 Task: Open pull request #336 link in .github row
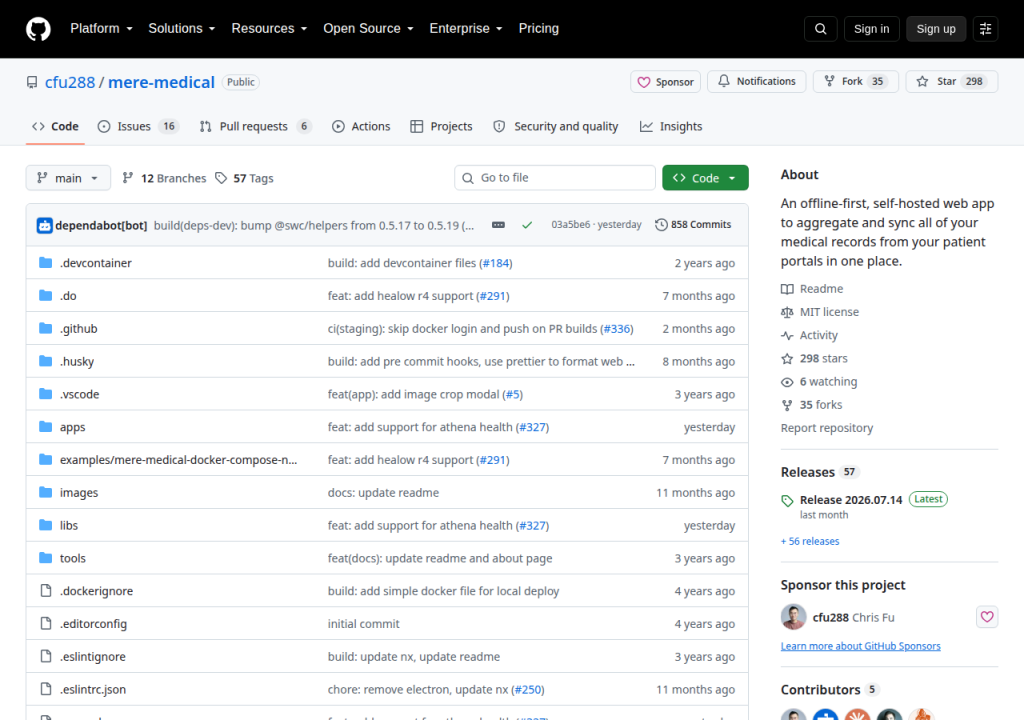click(616, 329)
